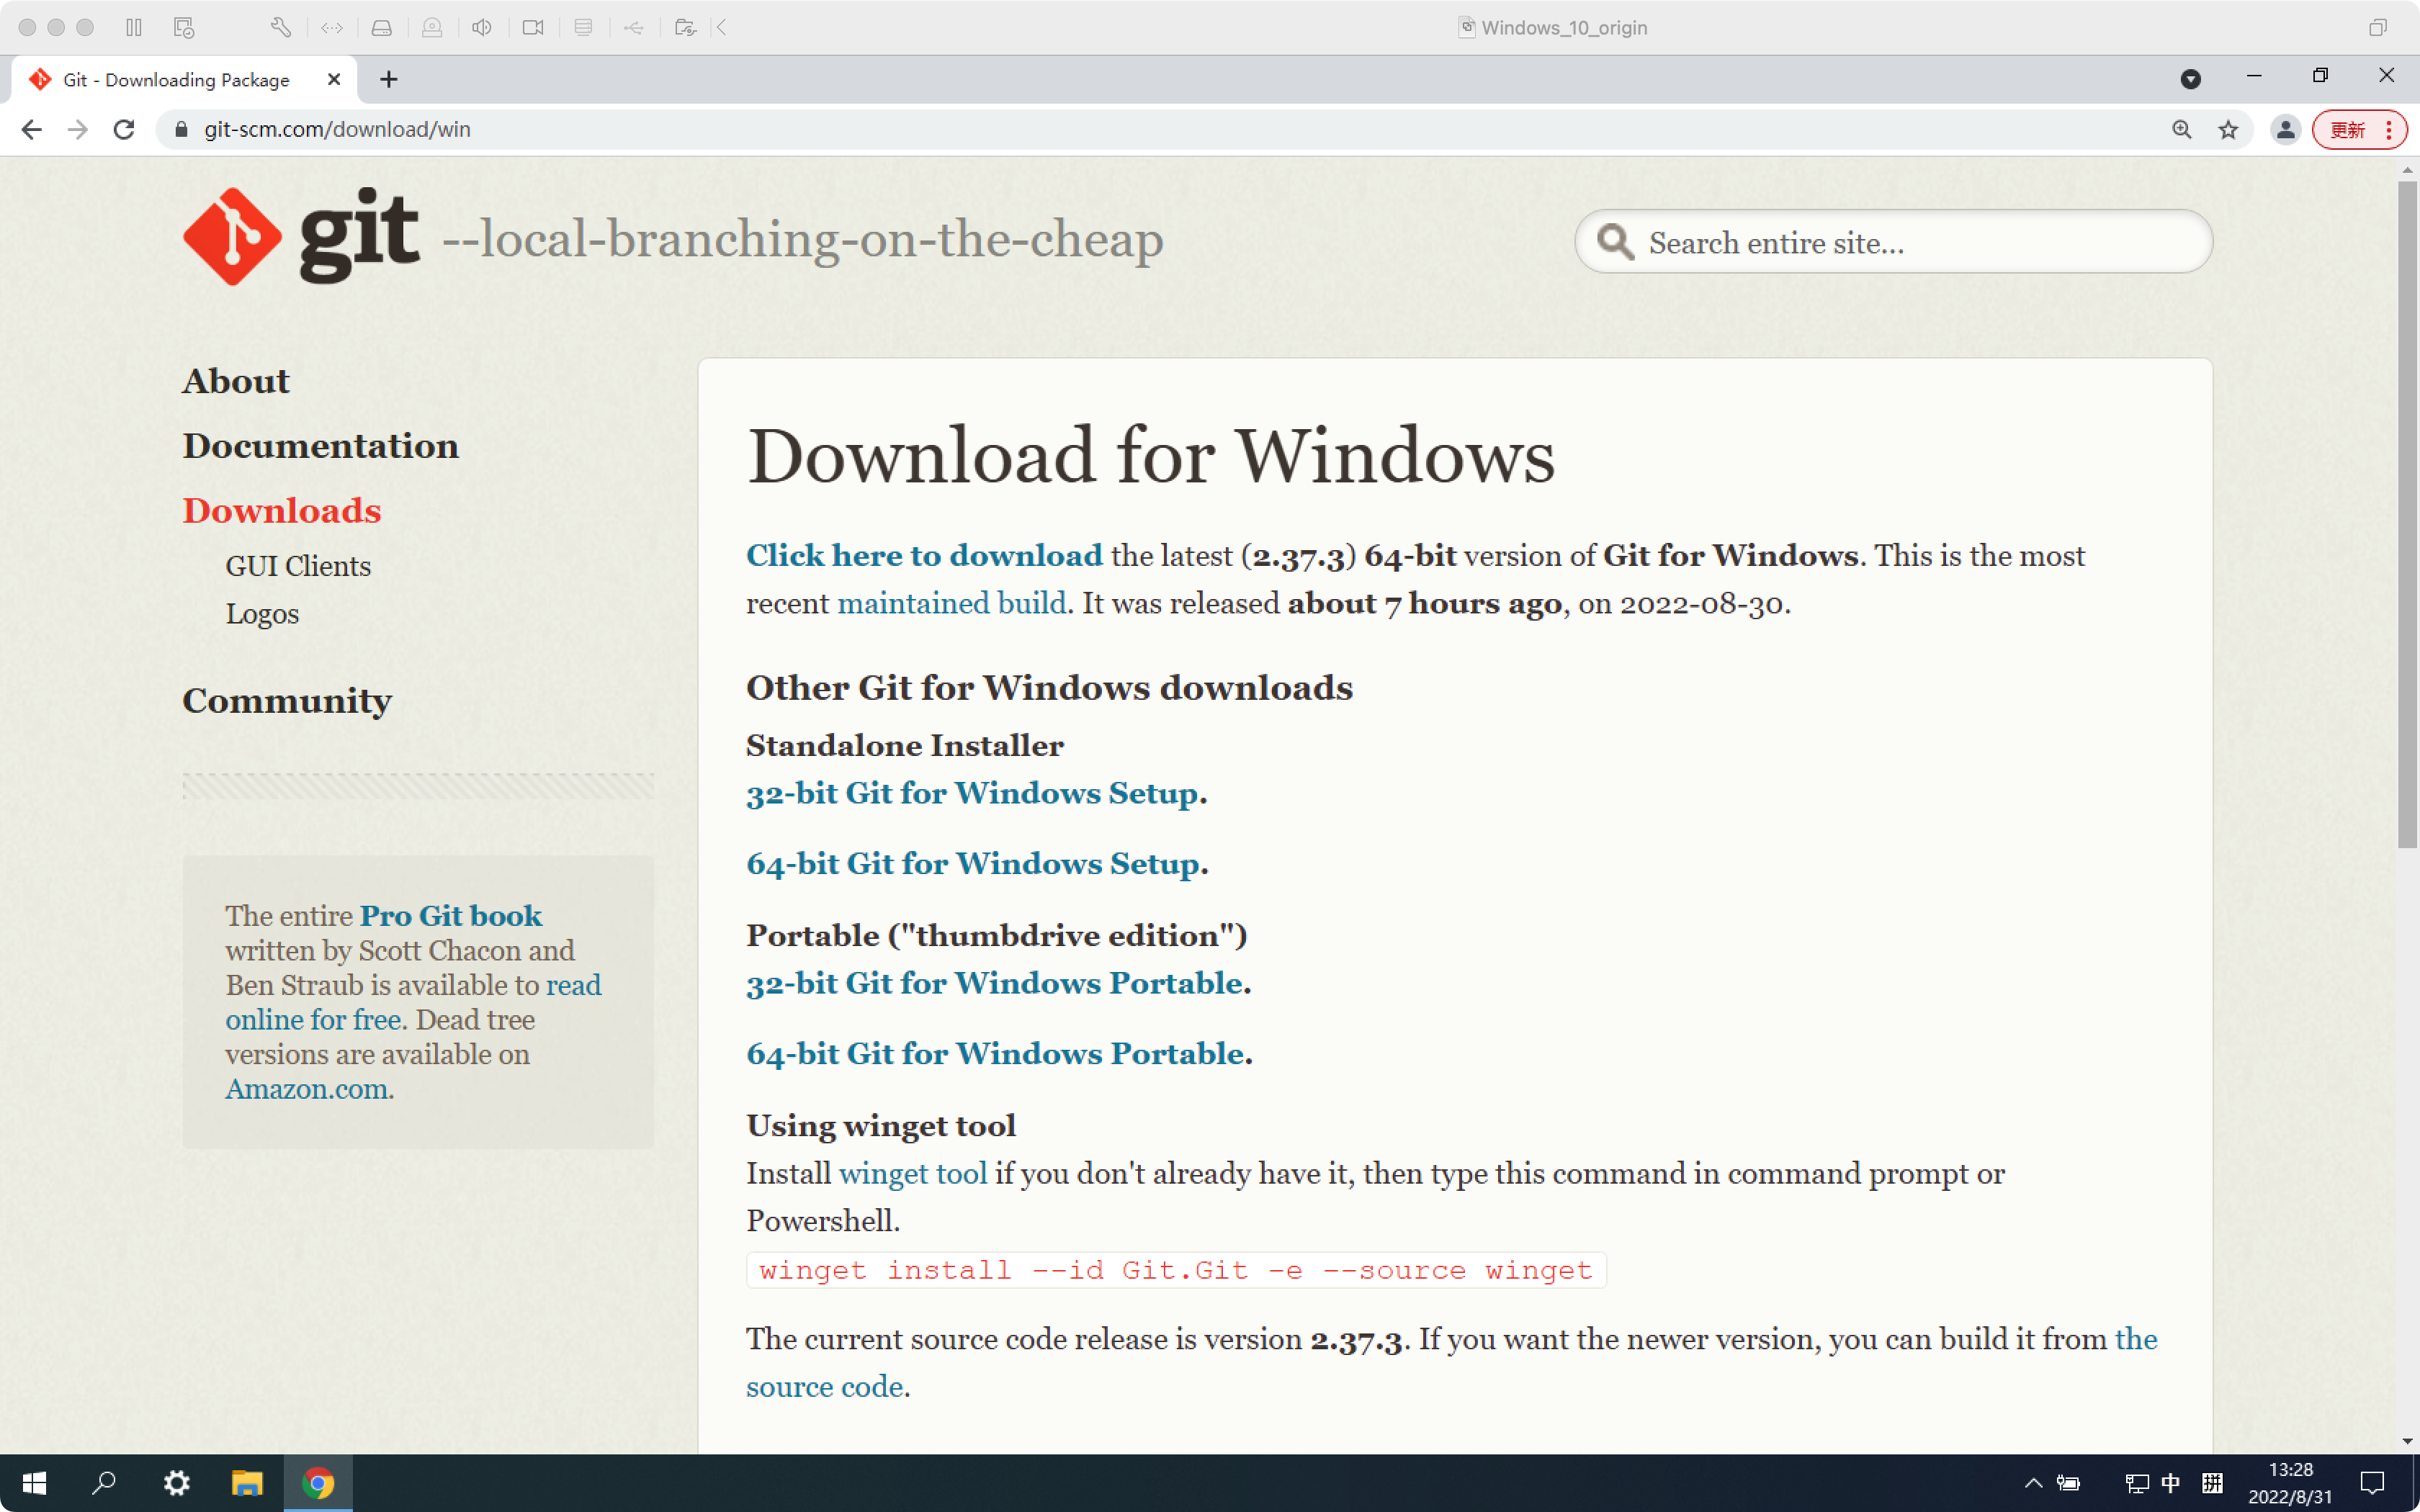2420x1512 pixels.
Task: Open the zoom magnifier icon in address bar
Action: click(x=2181, y=129)
